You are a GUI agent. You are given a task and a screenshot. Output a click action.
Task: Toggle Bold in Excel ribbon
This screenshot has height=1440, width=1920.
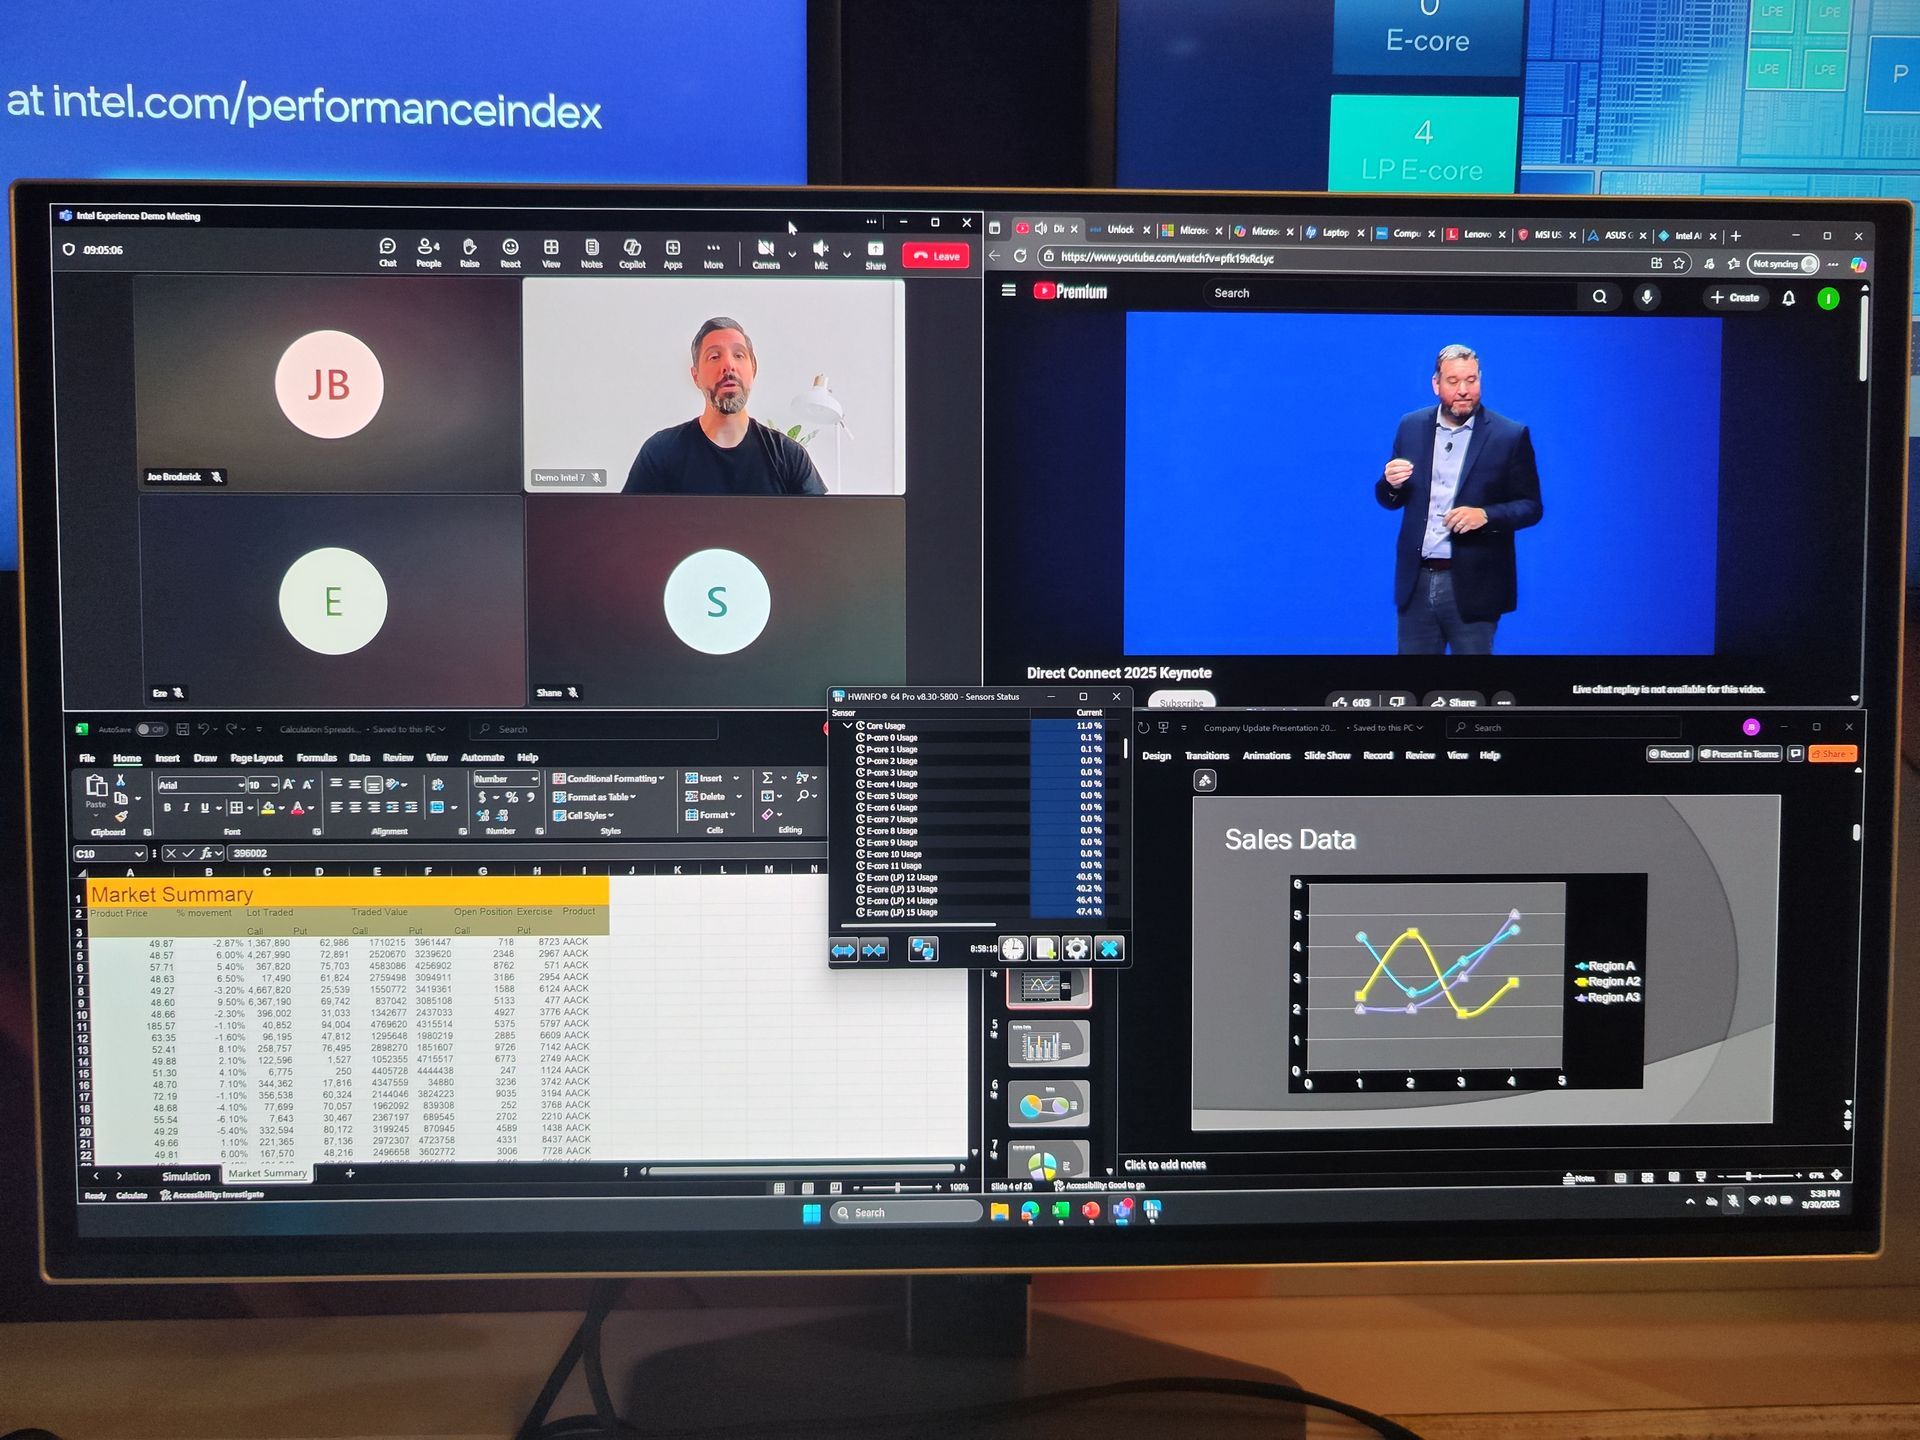[167, 808]
